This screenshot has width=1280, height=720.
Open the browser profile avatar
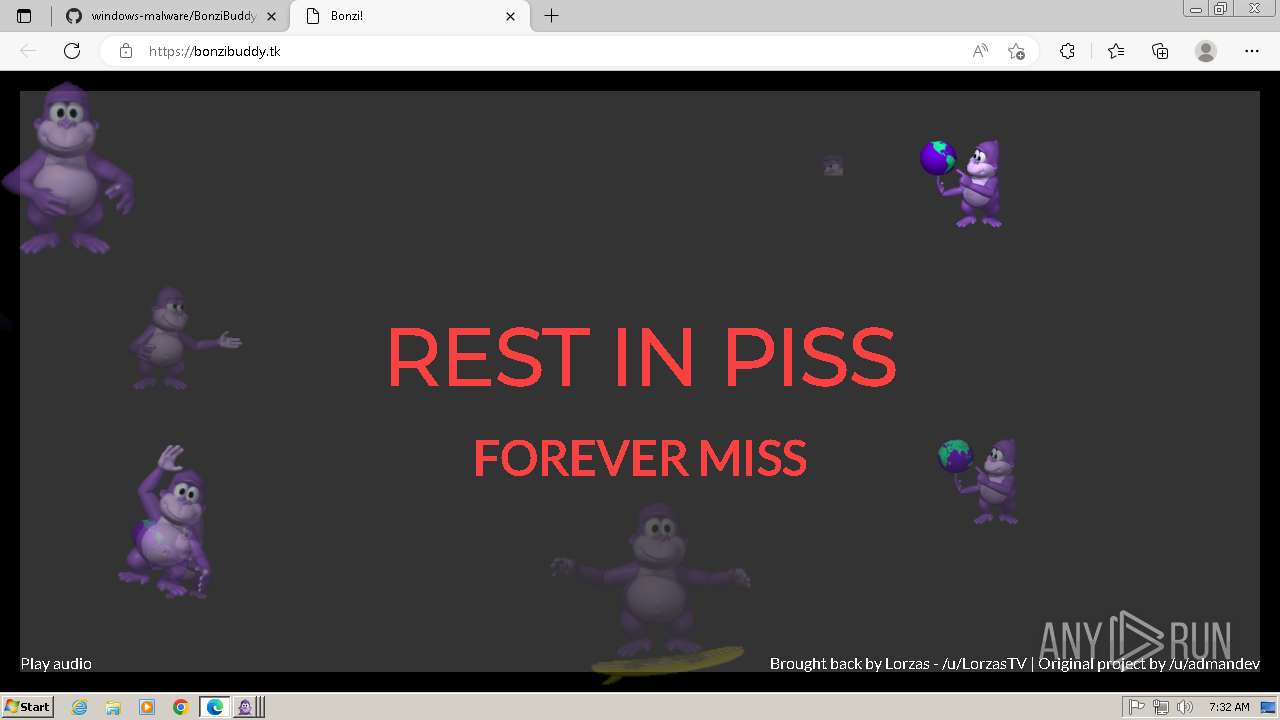coord(1206,51)
